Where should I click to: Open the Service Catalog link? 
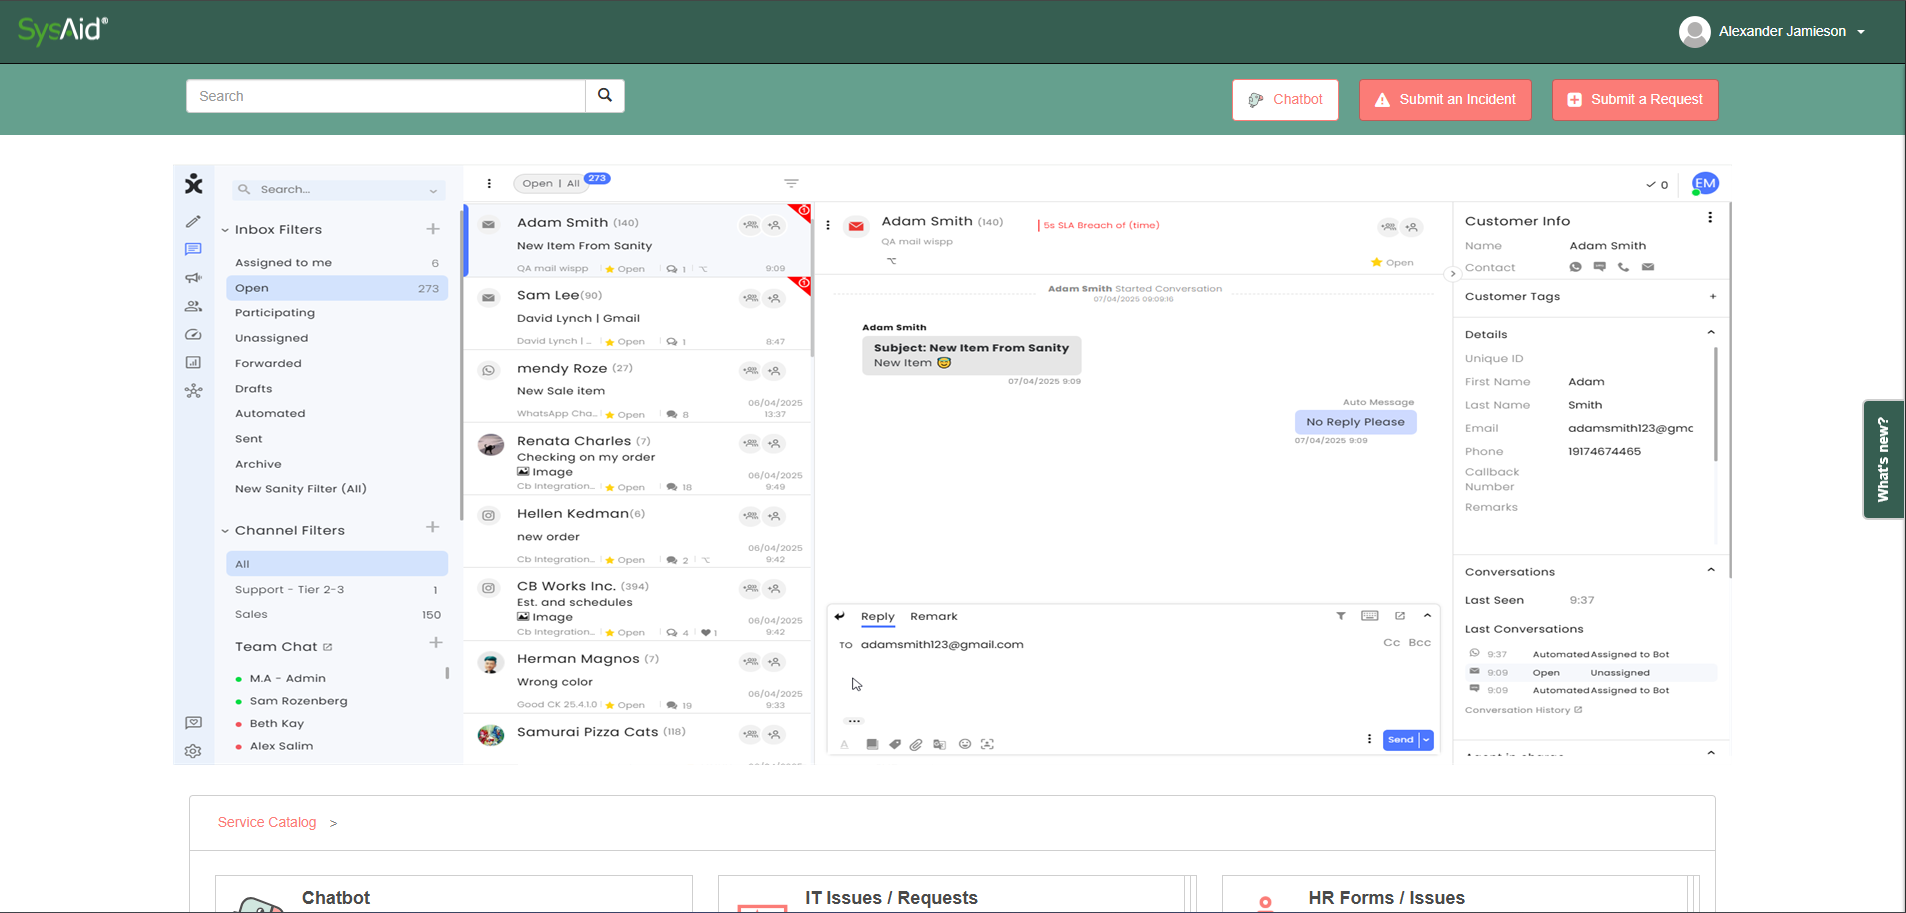[267, 822]
